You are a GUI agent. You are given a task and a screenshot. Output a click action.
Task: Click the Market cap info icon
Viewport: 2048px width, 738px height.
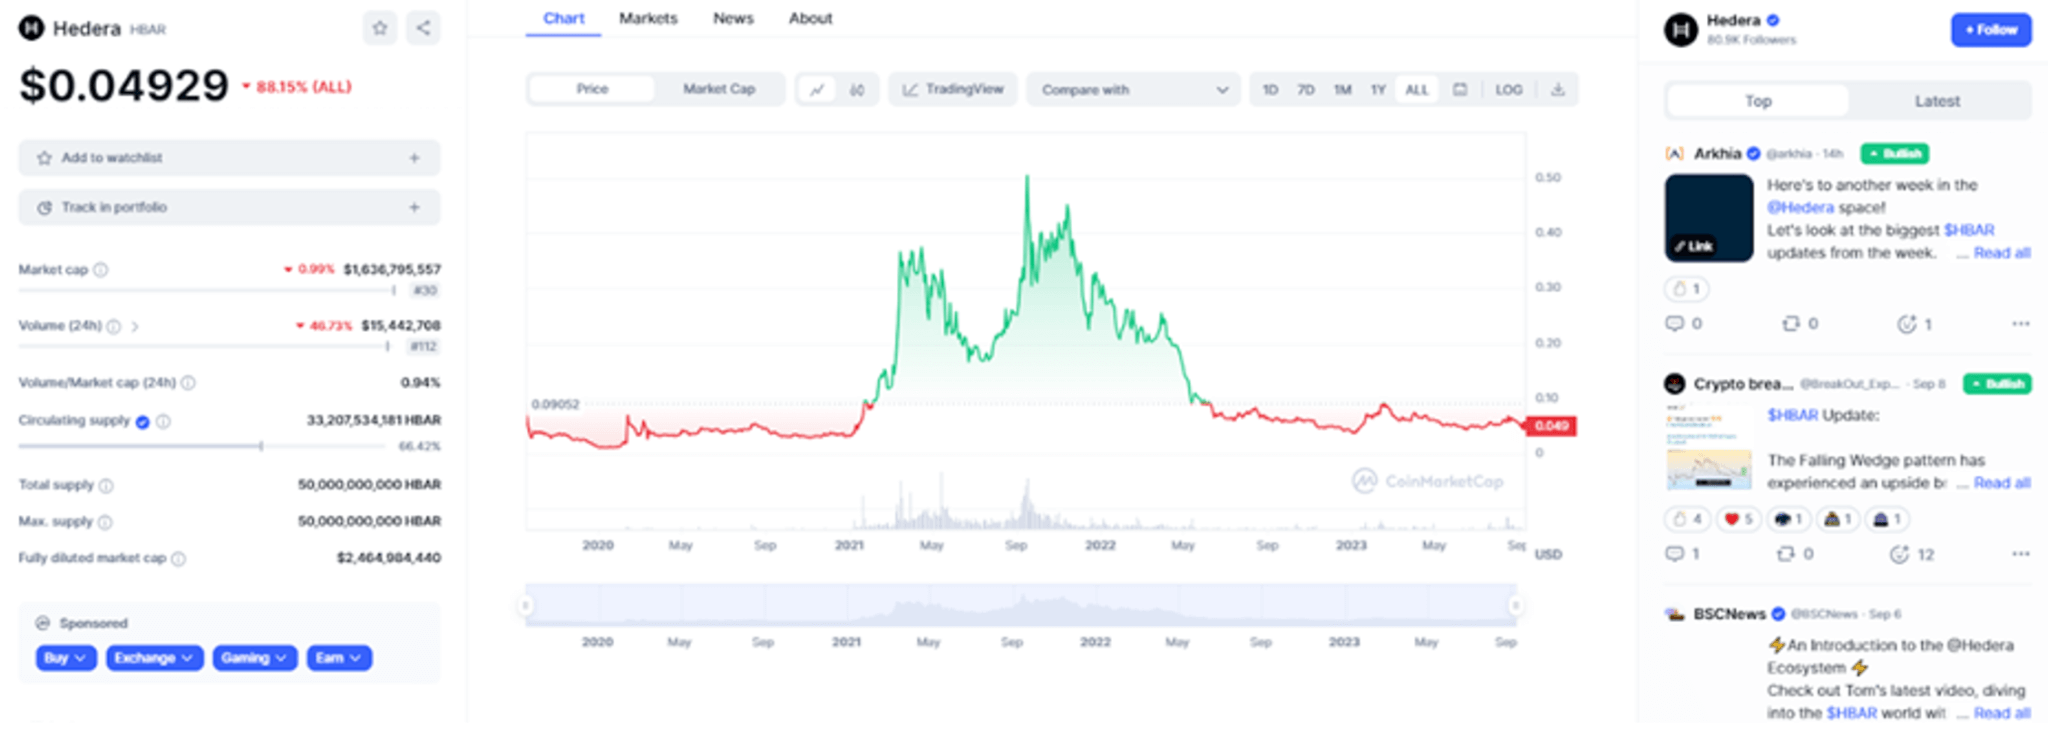[x=101, y=270]
